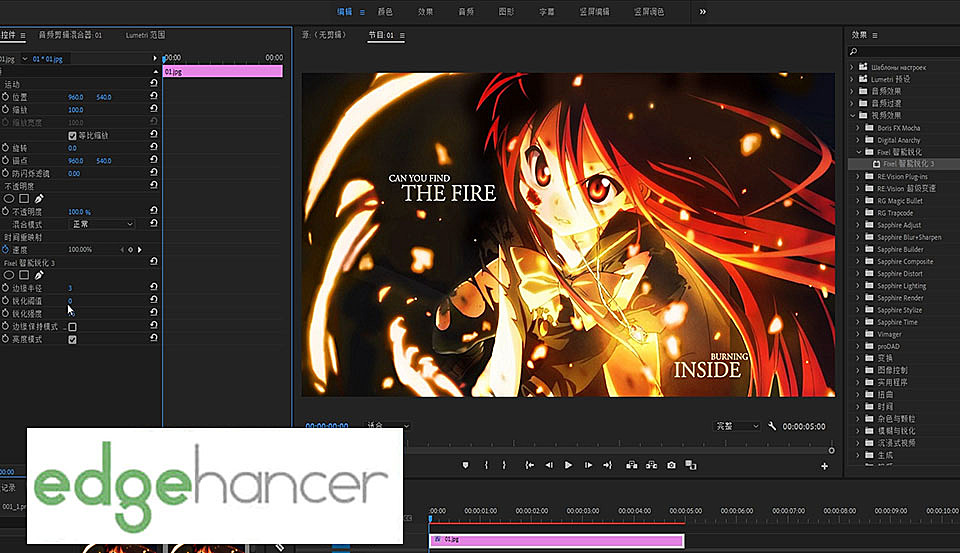
Task: Enable the 边缘保持模式 checkbox
Action: pos(72,326)
